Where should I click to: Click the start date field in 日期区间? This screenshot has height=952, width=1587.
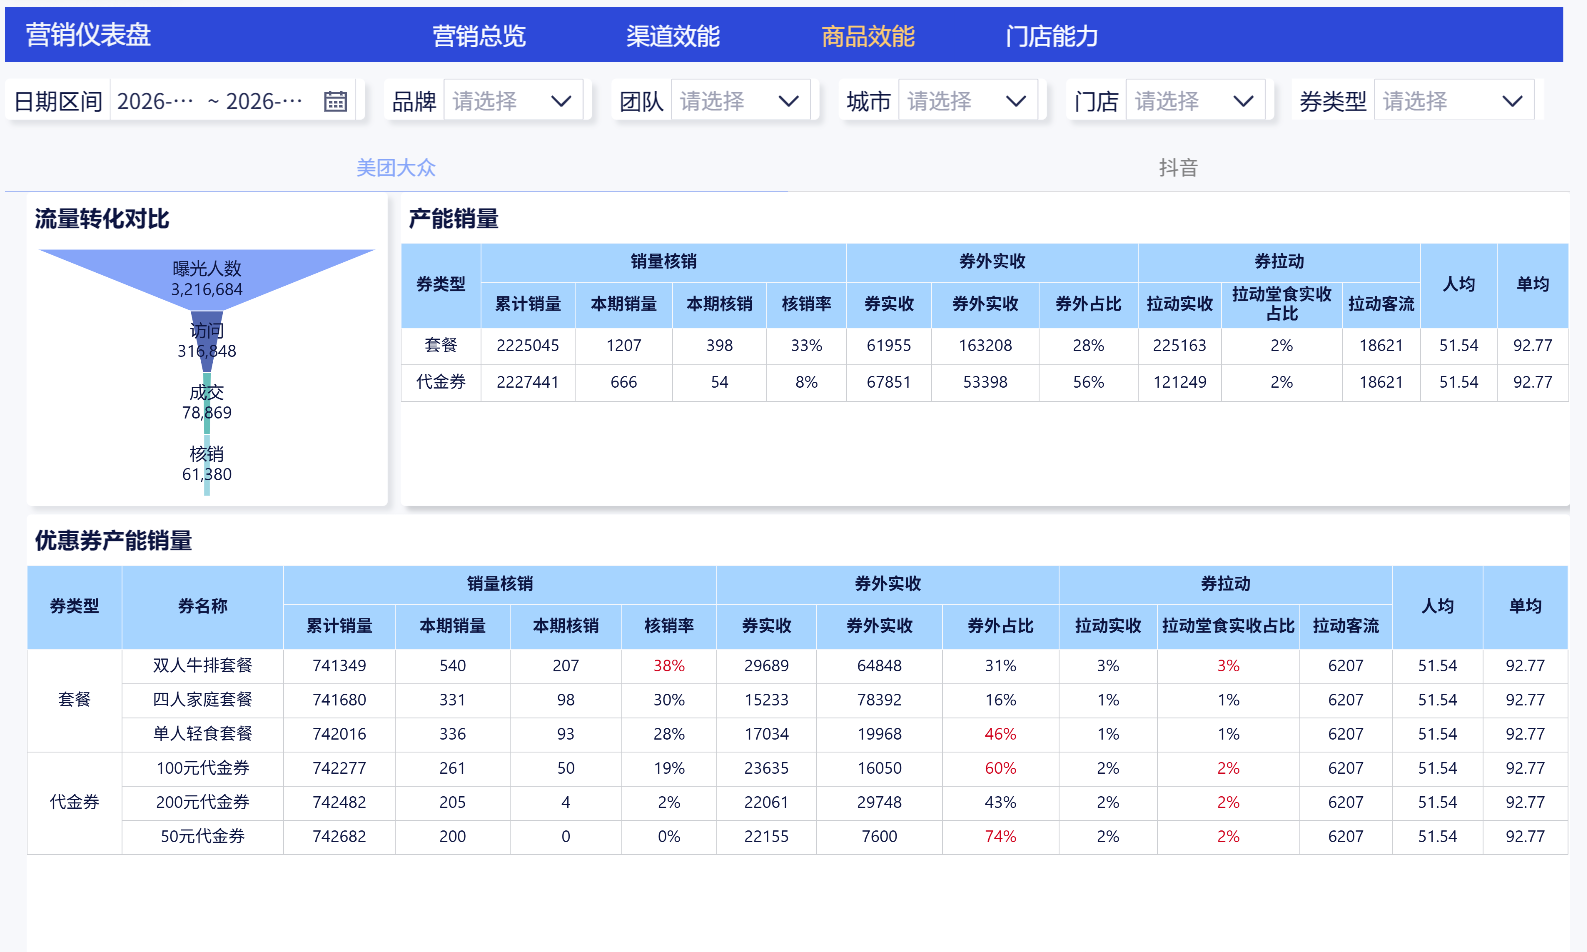point(155,101)
